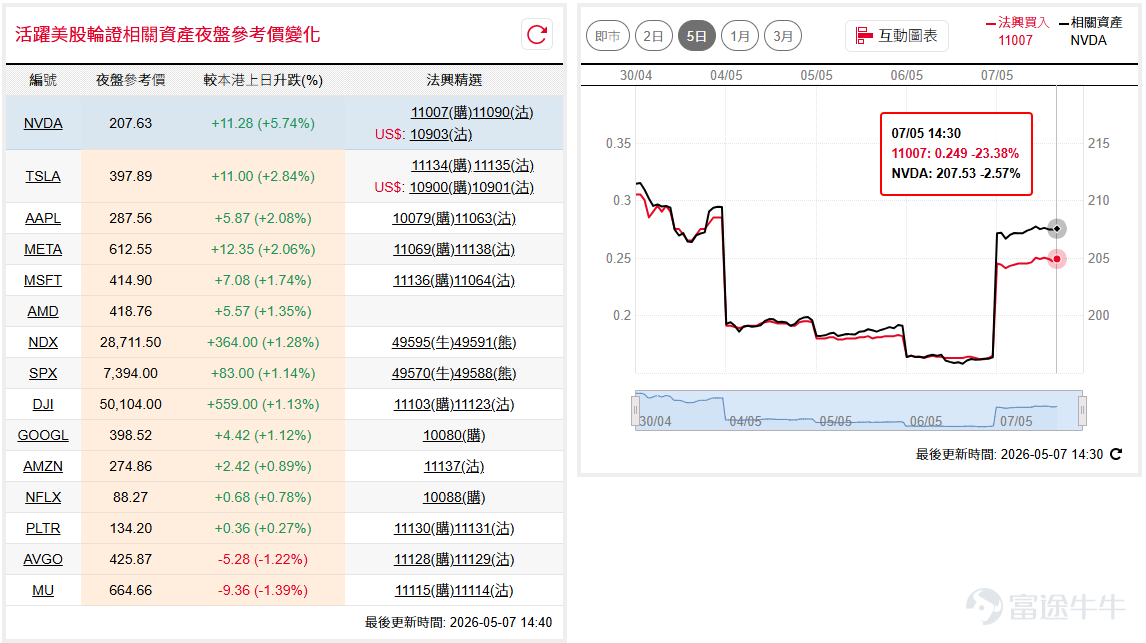Image resolution: width=1146 pixels, height=643 pixels.
Task: Click the 夜盤參考價 column header
Action: point(131,80)
